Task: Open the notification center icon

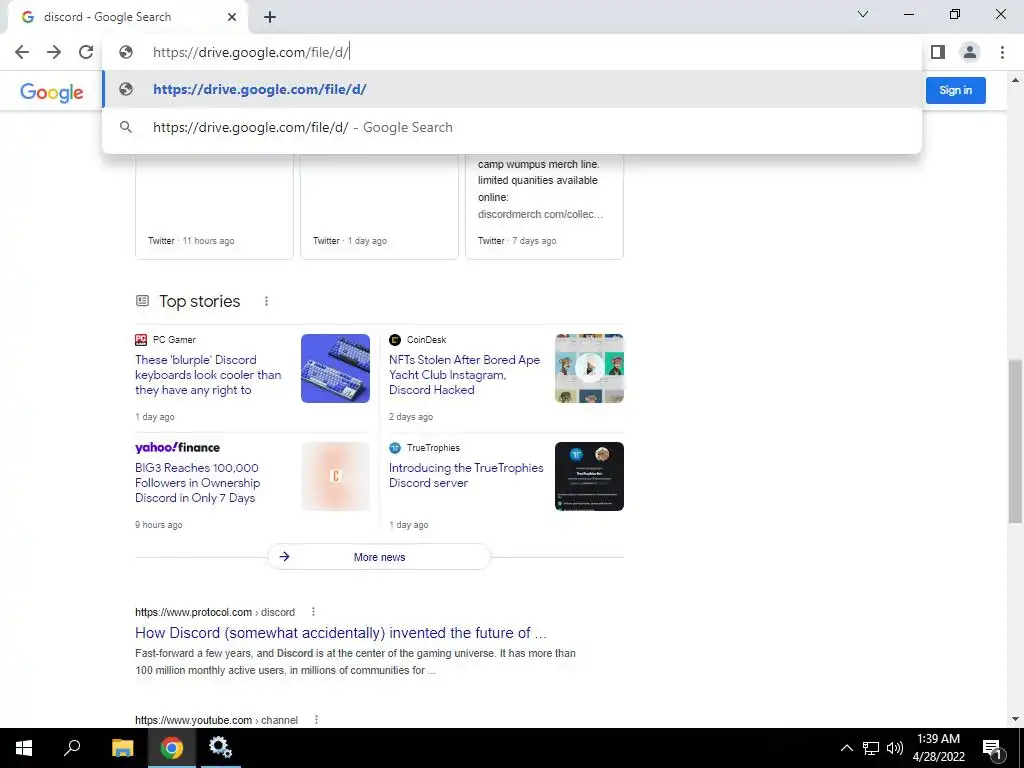Action: tap(993, 748)
